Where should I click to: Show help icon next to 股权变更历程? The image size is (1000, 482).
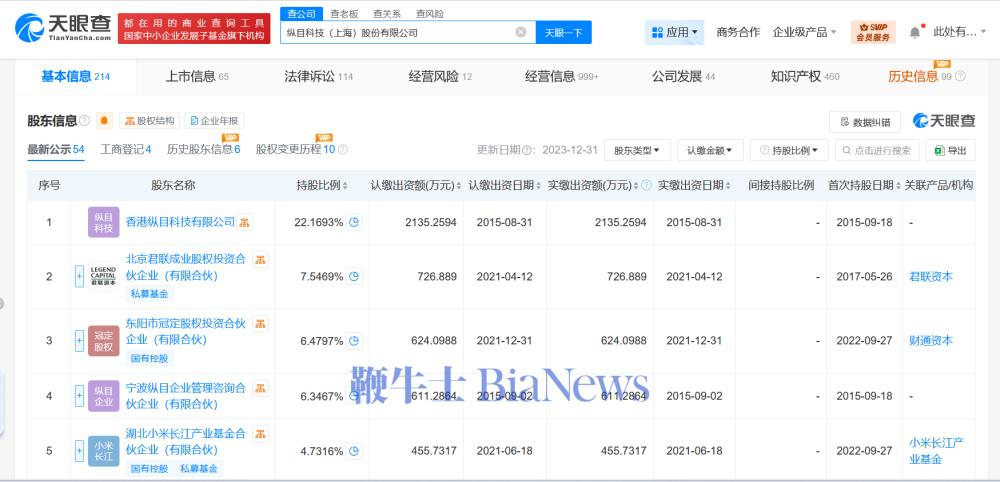(342, 150)
